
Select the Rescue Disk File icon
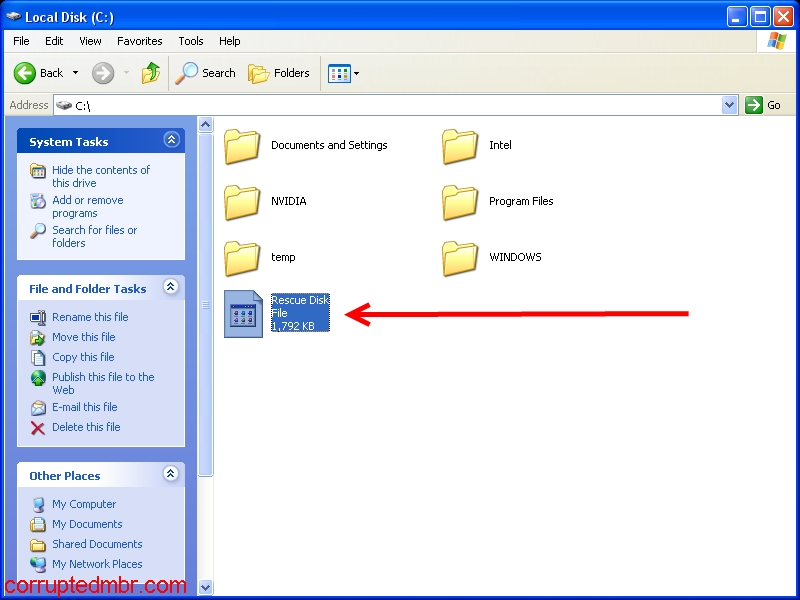pos(243,314)
